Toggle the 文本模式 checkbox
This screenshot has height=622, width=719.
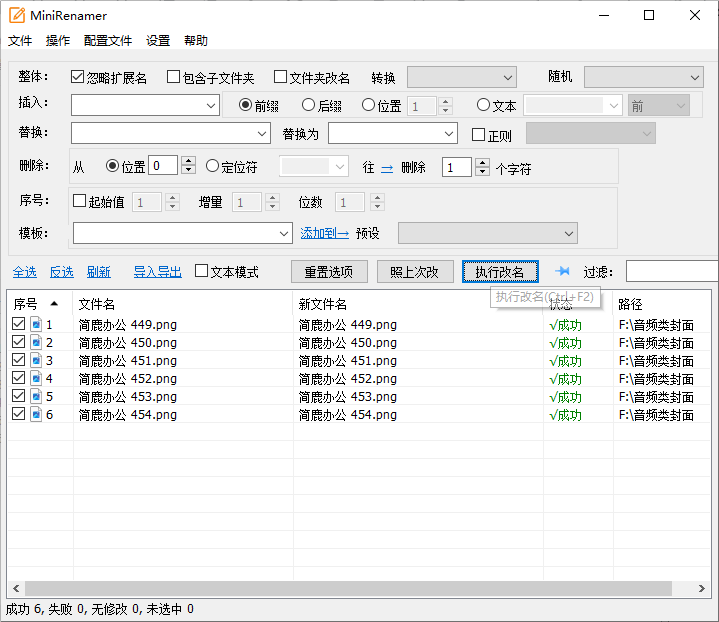201,271
